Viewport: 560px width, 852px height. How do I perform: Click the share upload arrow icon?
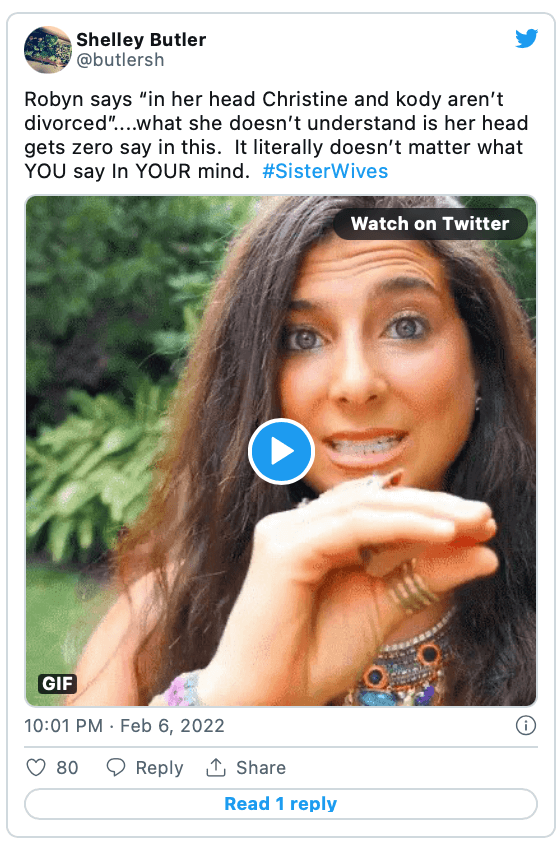[216, 767]
